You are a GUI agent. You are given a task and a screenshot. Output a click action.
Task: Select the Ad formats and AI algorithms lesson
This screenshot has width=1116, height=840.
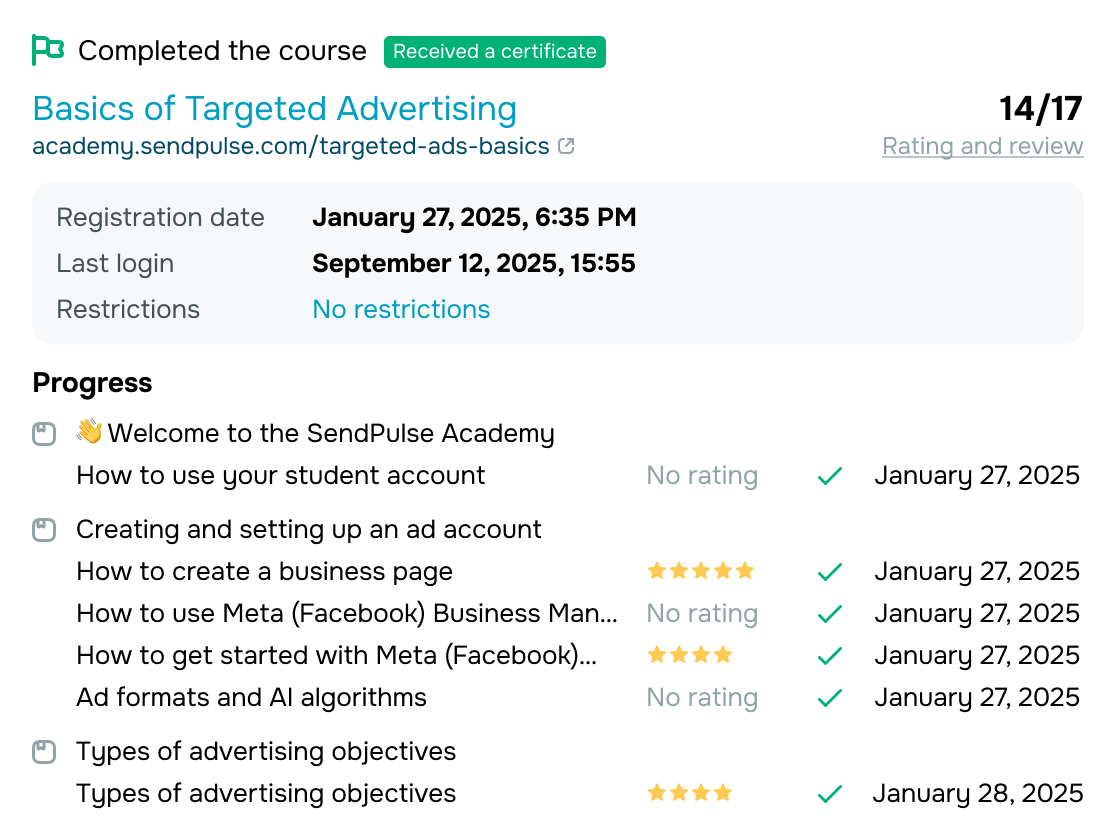pyautogui.click(x=252, y=698)
